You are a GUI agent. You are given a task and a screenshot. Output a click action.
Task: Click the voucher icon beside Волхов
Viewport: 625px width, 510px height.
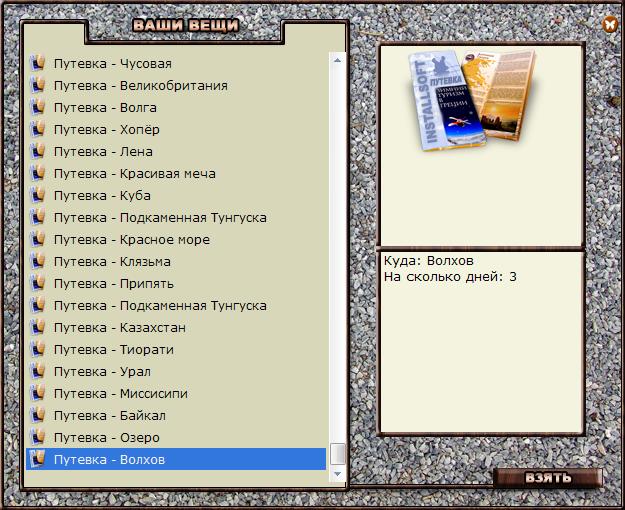(37, 459)
